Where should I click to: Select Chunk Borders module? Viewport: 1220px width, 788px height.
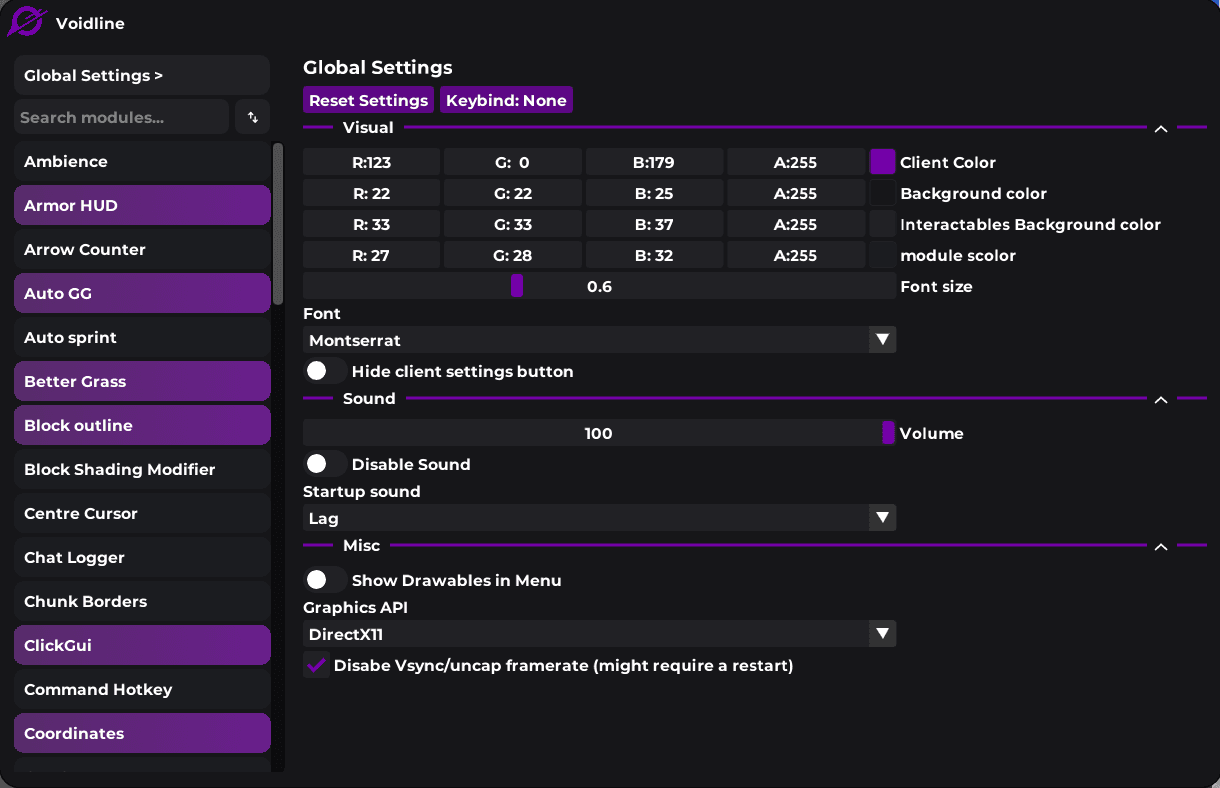pyautogui.click(x=142, y=601)
